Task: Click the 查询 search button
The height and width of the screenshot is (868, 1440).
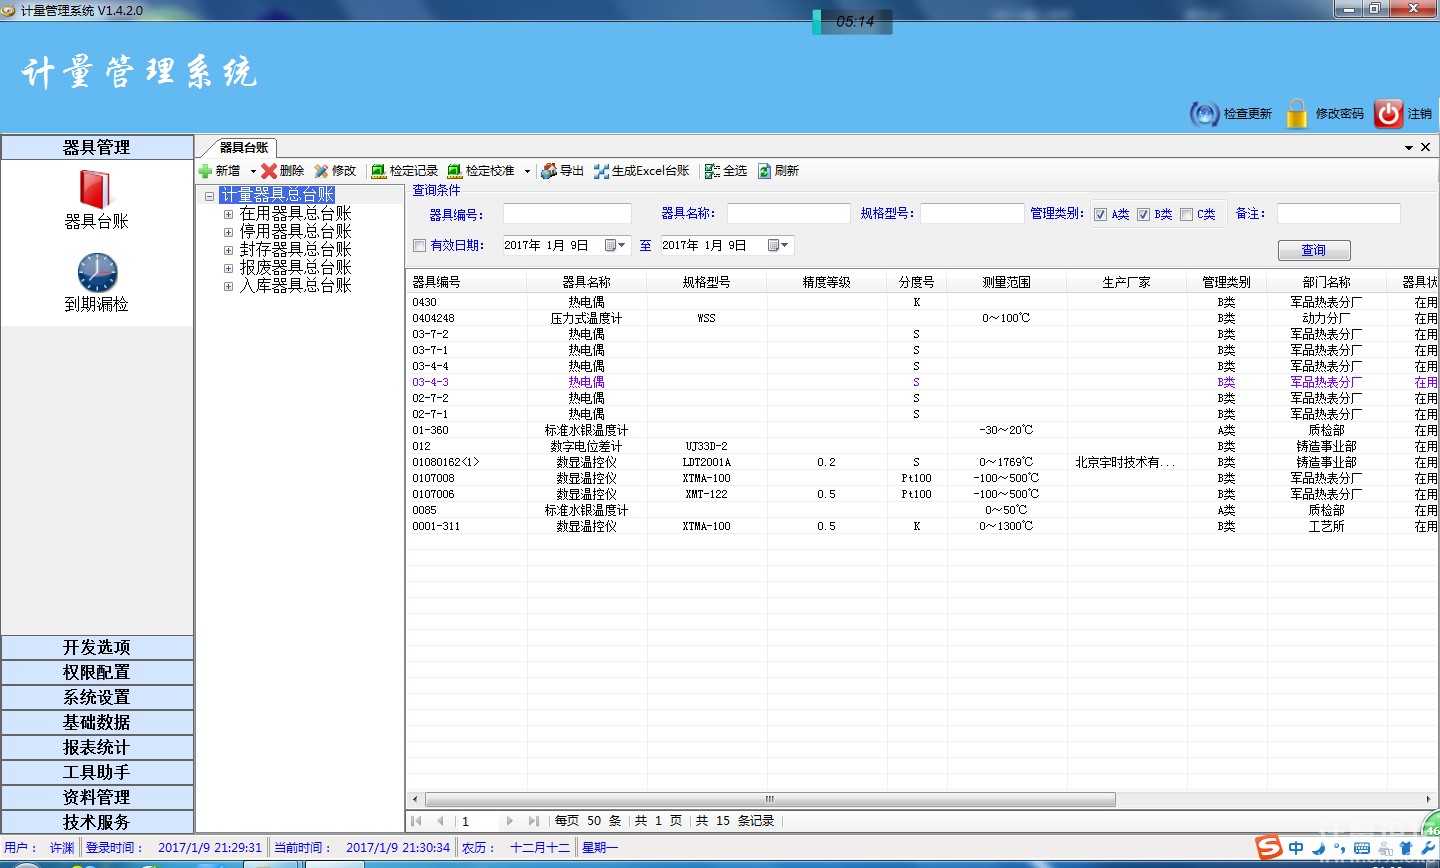Action: coord(1313,250)
